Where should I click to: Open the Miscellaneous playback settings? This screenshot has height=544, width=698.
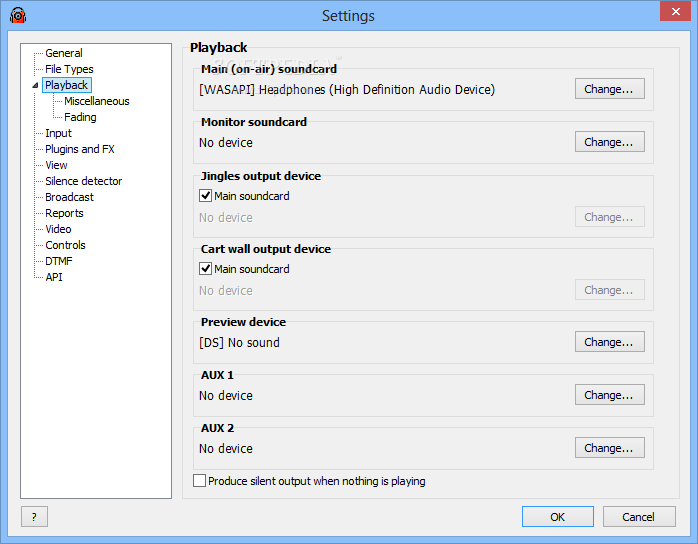coord(97,101)
